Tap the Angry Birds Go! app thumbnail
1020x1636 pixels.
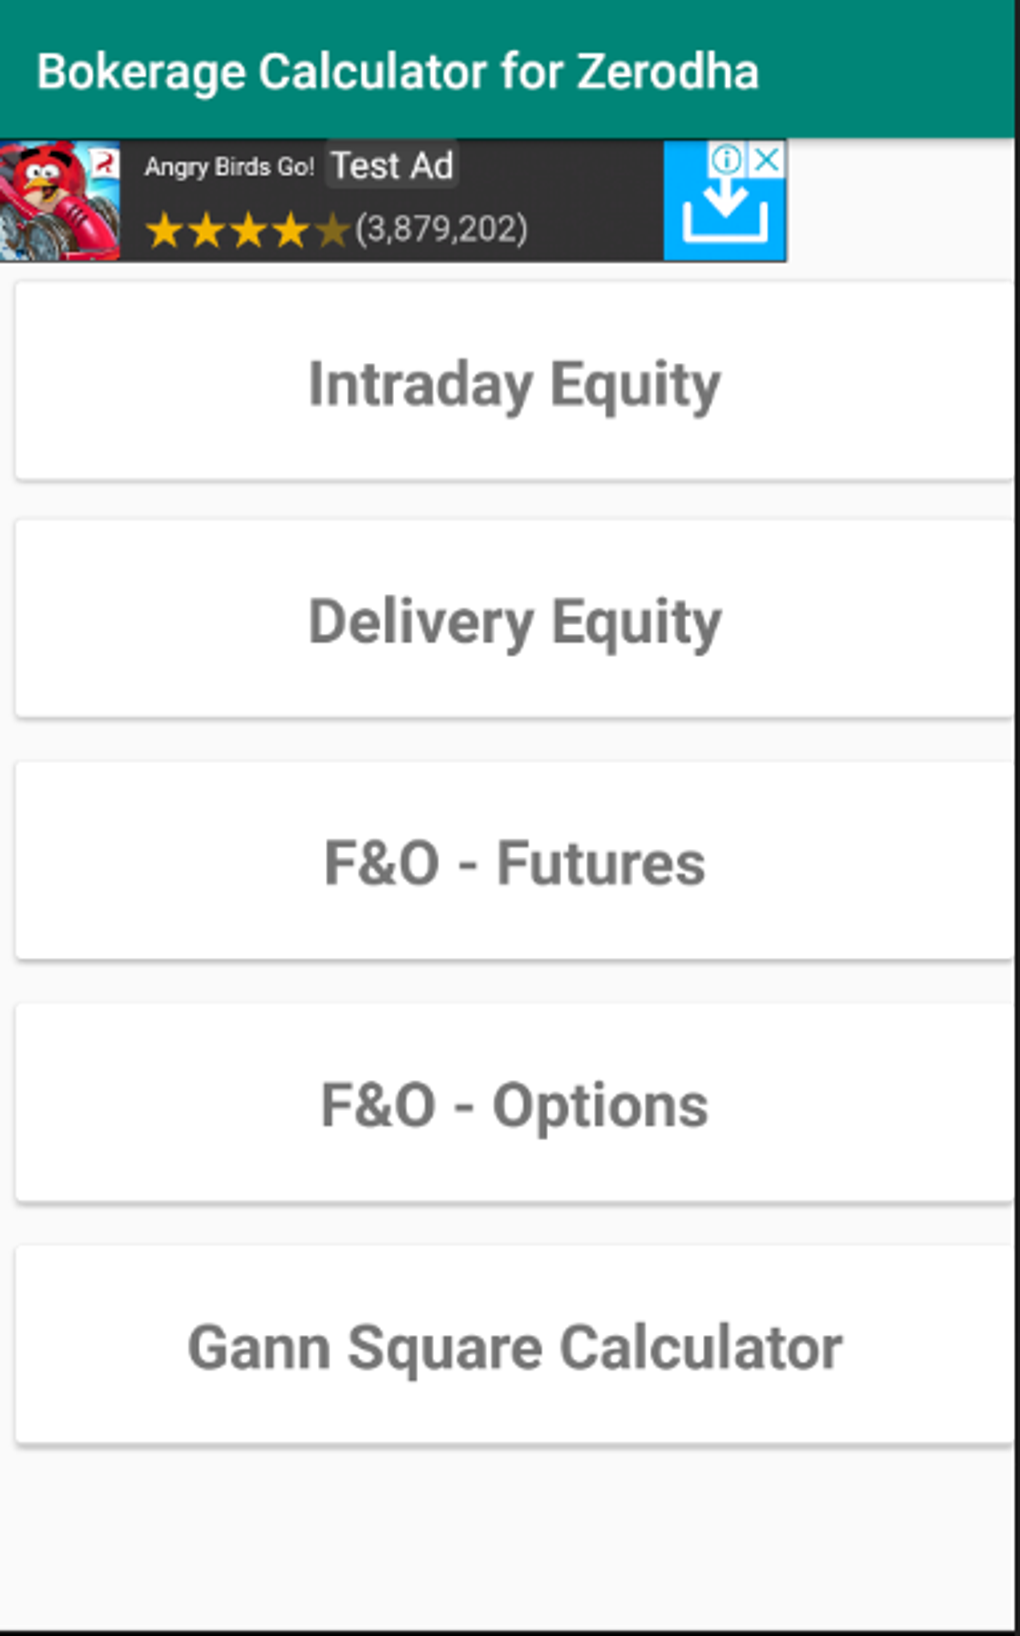58,200
